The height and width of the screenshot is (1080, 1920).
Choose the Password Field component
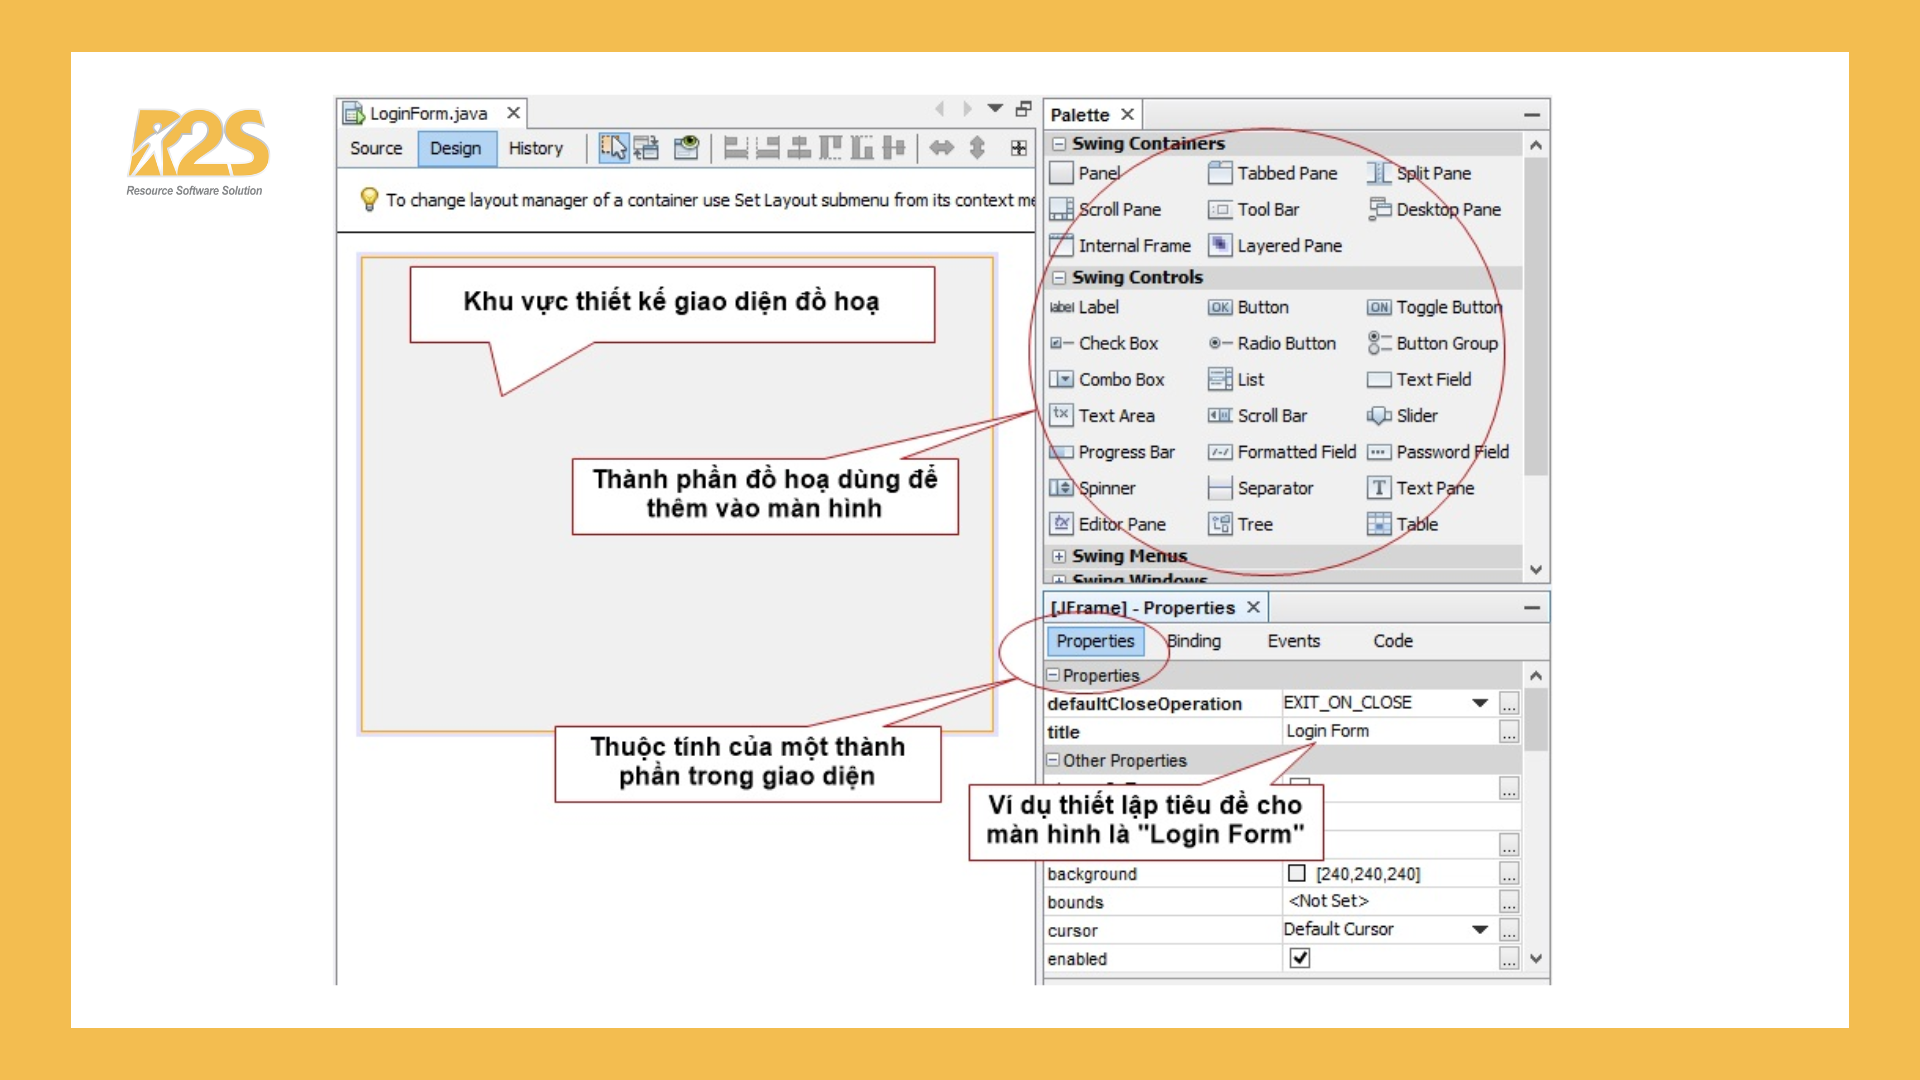click(1438, 452)
